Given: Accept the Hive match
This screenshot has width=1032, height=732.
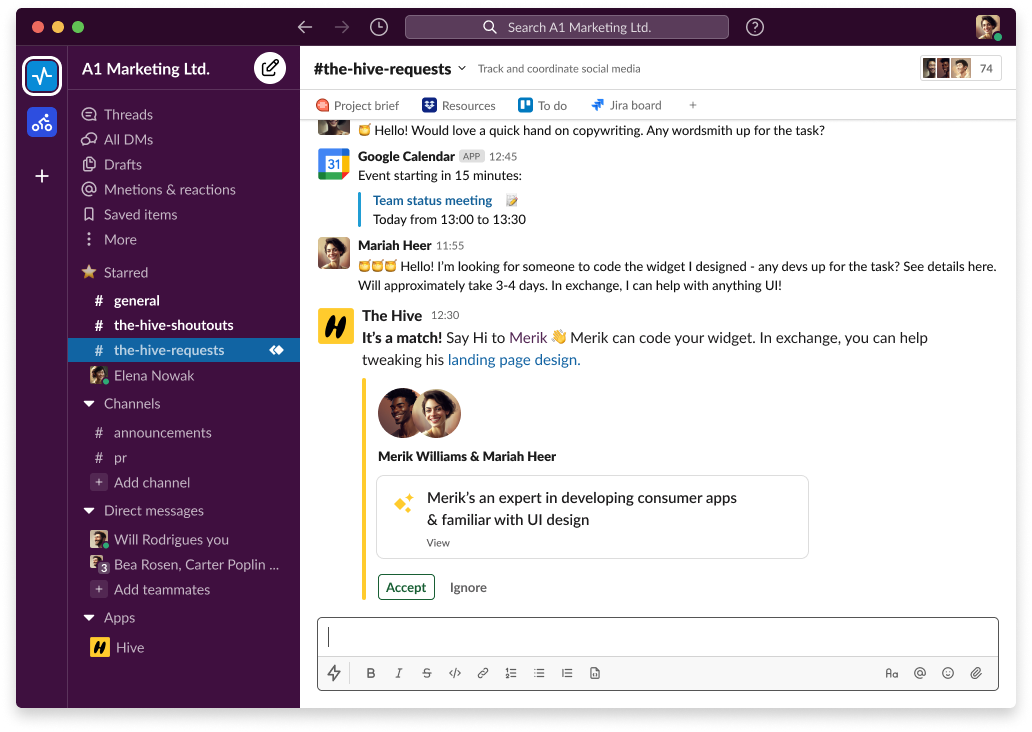Looking at the screenshot, I should point(406,587).
